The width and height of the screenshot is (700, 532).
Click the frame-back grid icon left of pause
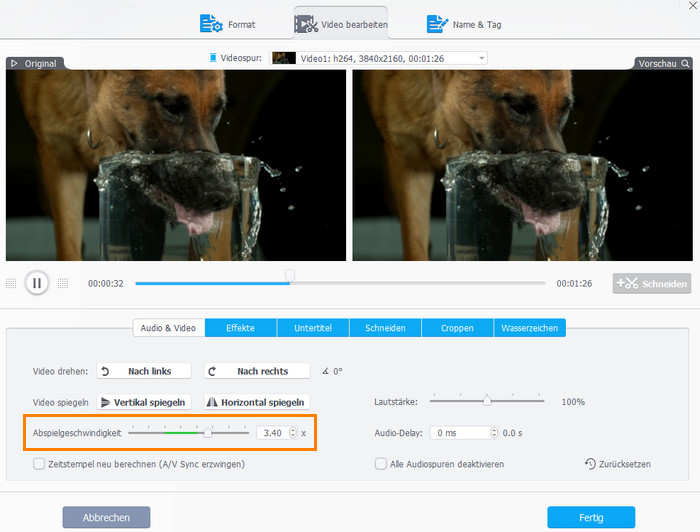point(11,283)
